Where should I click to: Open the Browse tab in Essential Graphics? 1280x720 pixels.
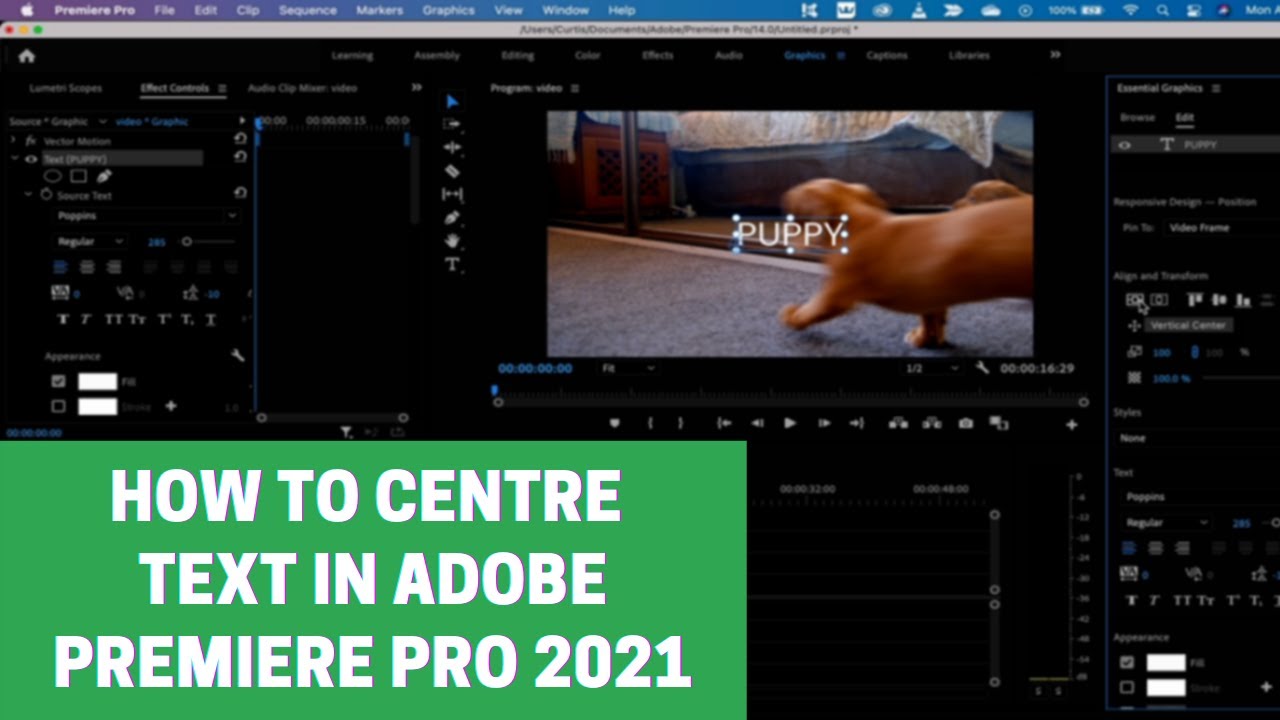[x=1137, y=117]
